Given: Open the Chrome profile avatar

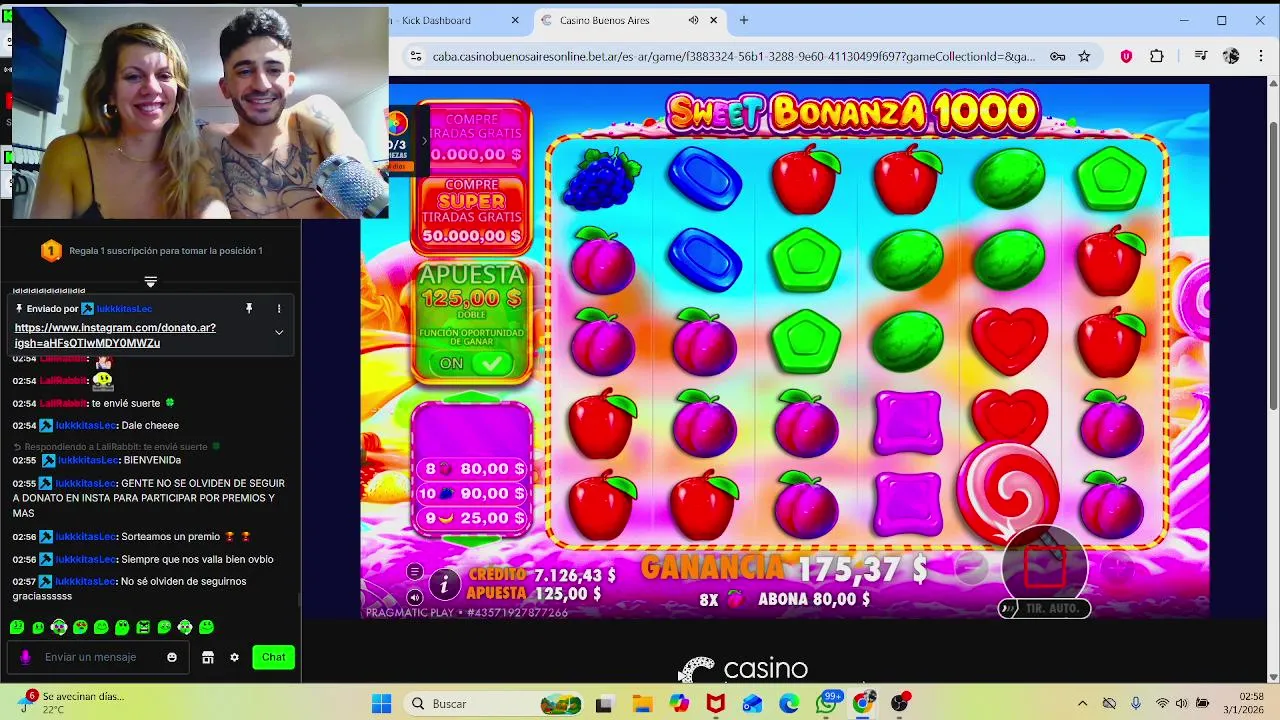Looking at the screenshot, I should [1231, 57].
